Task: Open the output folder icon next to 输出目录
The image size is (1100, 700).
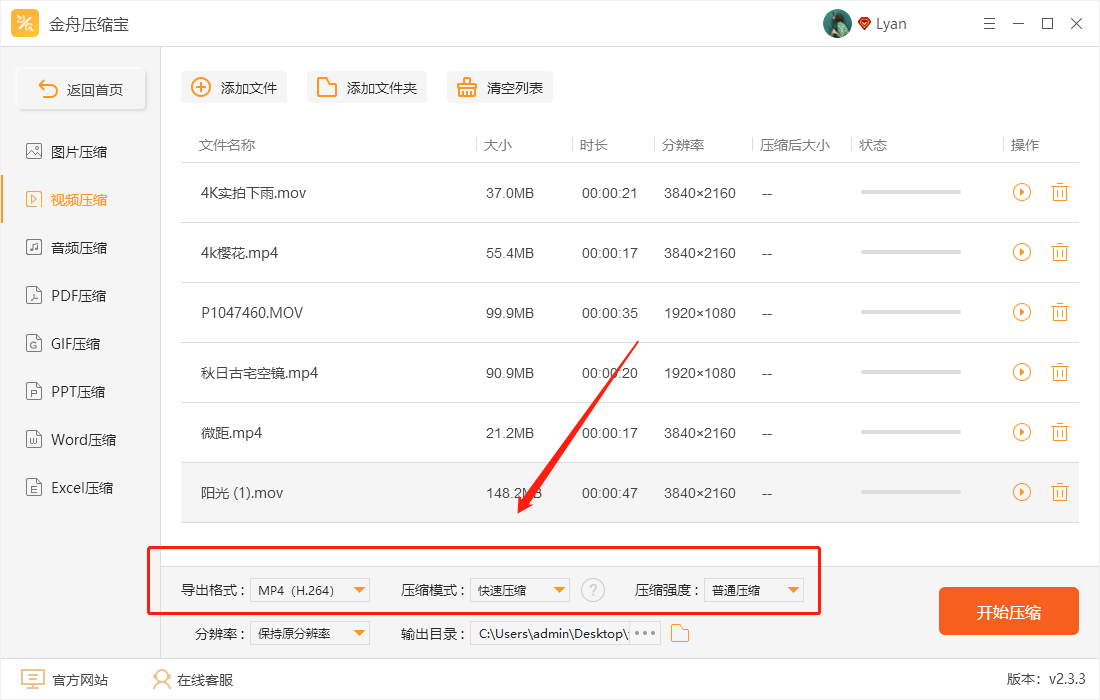Action: (680, 633)
